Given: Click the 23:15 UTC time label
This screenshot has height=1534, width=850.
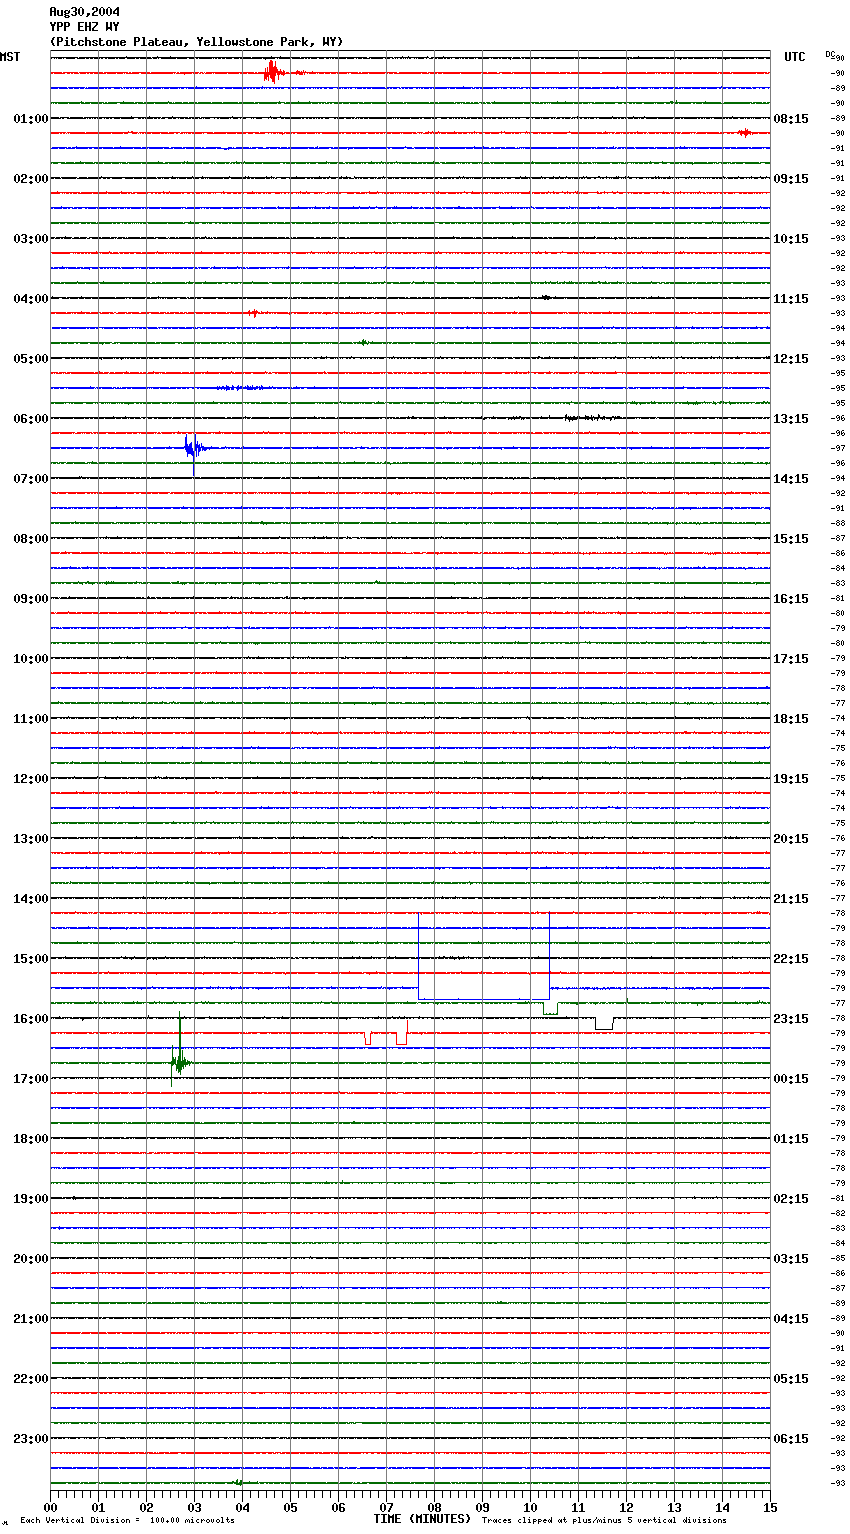Looking at the screenshot, I should tap(791, 1019).
